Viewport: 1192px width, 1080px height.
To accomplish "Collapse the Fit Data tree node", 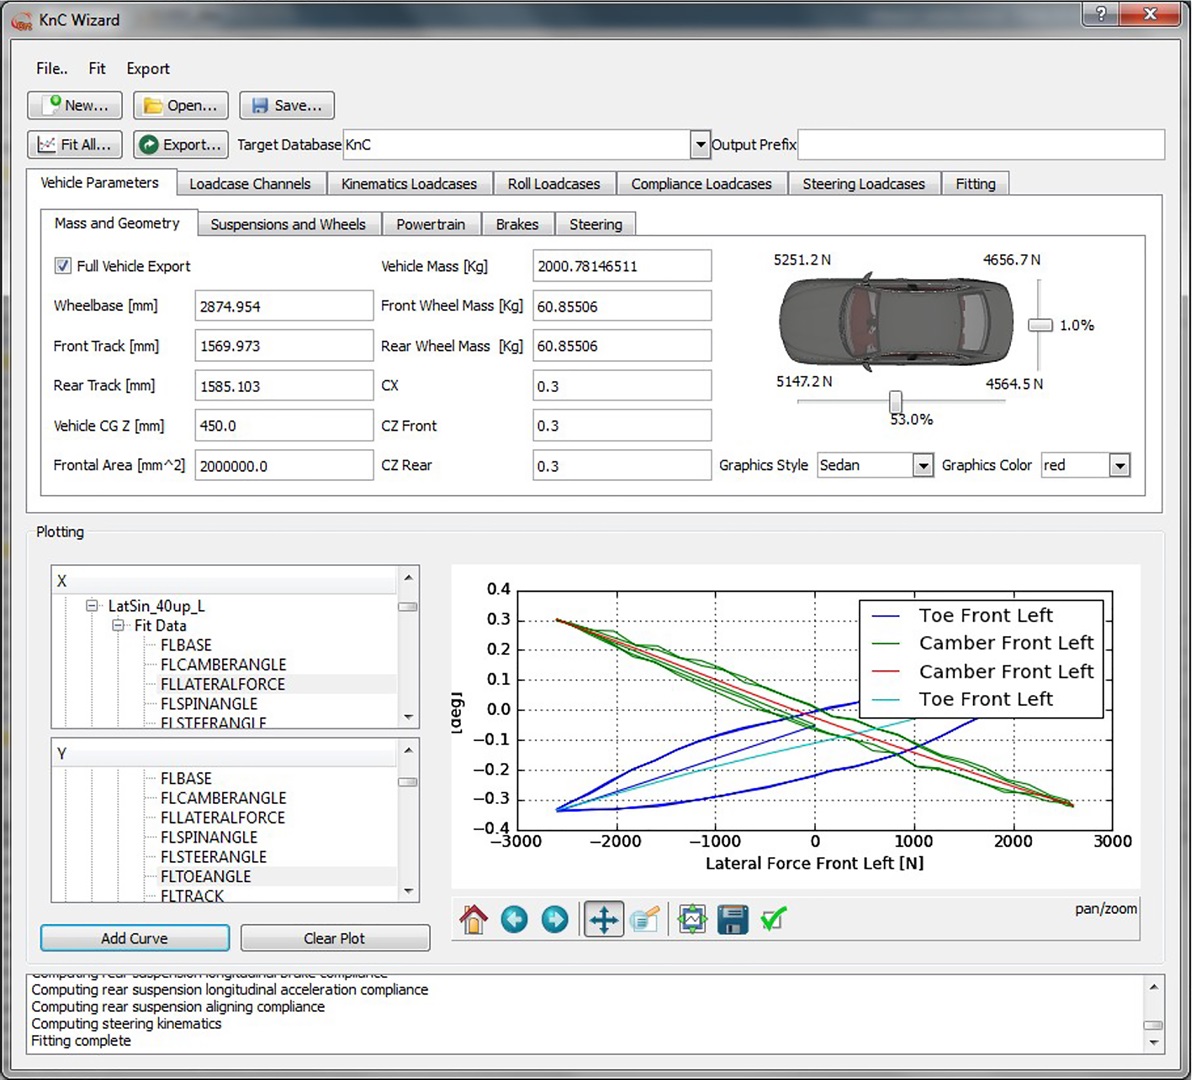I will click(x=119, y=626).
